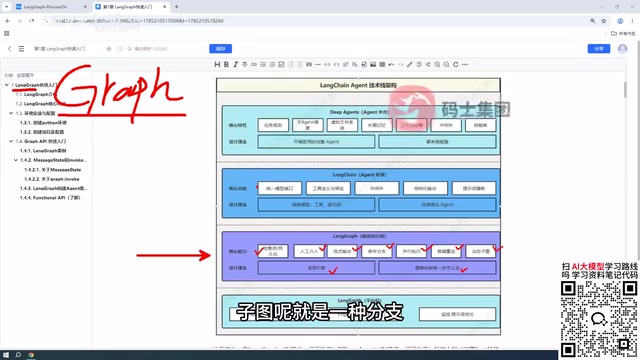The width and height of the screenshot is (640, 360).
Task: Open a new browser tab
Action: pos(176,7)
